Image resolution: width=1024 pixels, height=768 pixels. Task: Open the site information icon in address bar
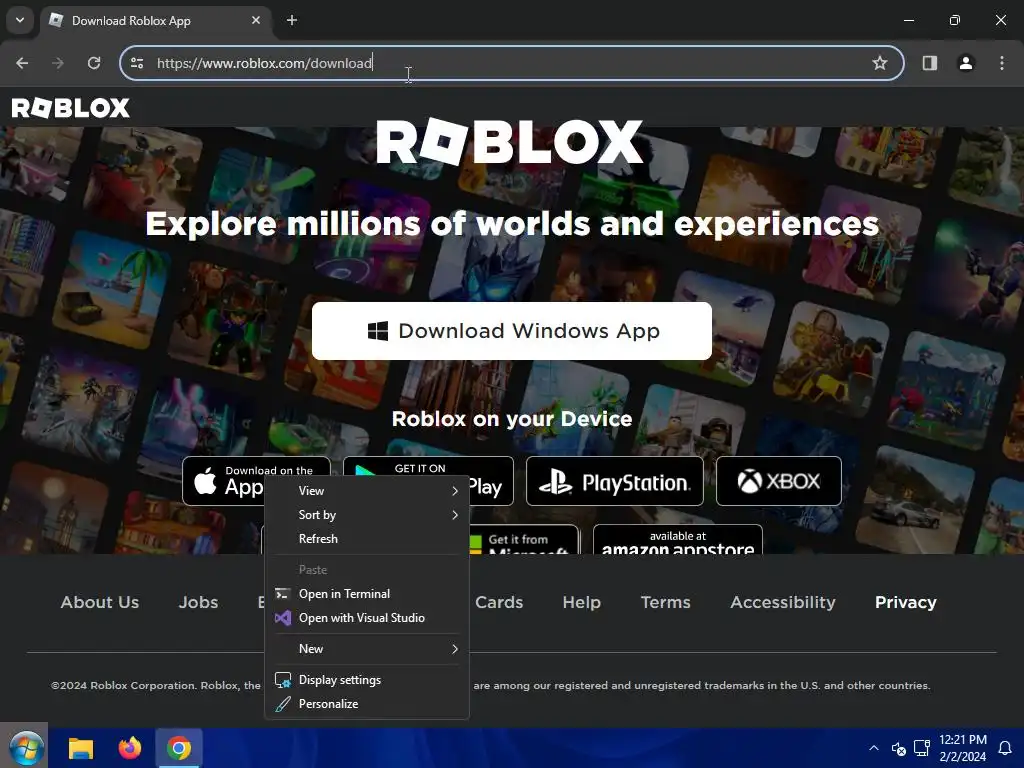[137, 63]
